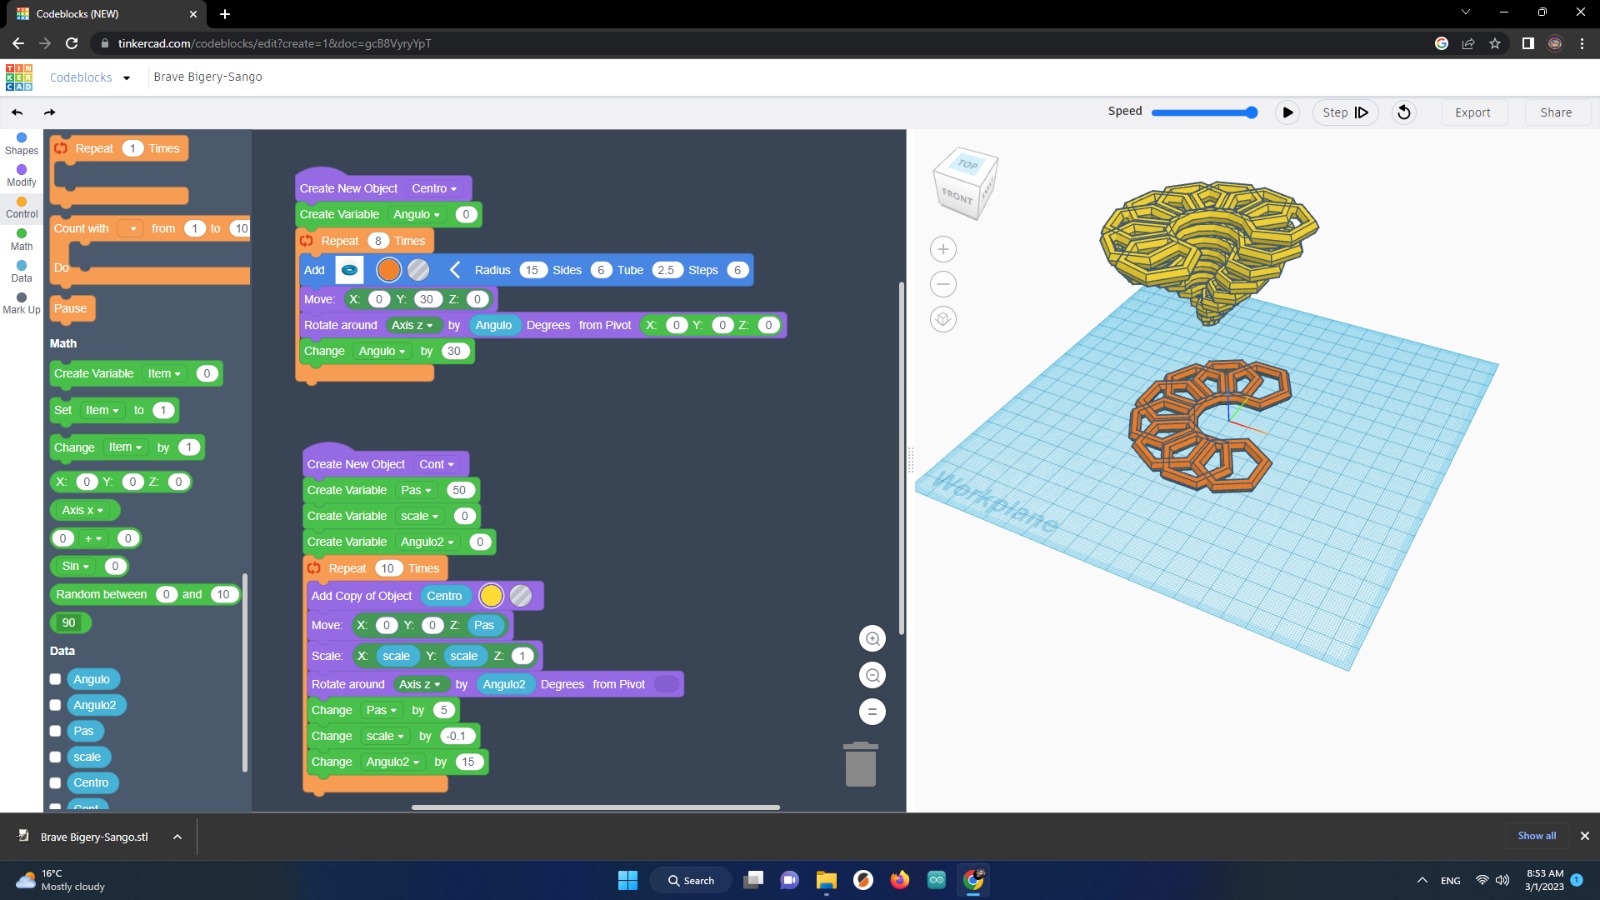Toggle the Angulo2 variable checkbox
This screenshot has height=900, width=1600.
tap(56, 705)
